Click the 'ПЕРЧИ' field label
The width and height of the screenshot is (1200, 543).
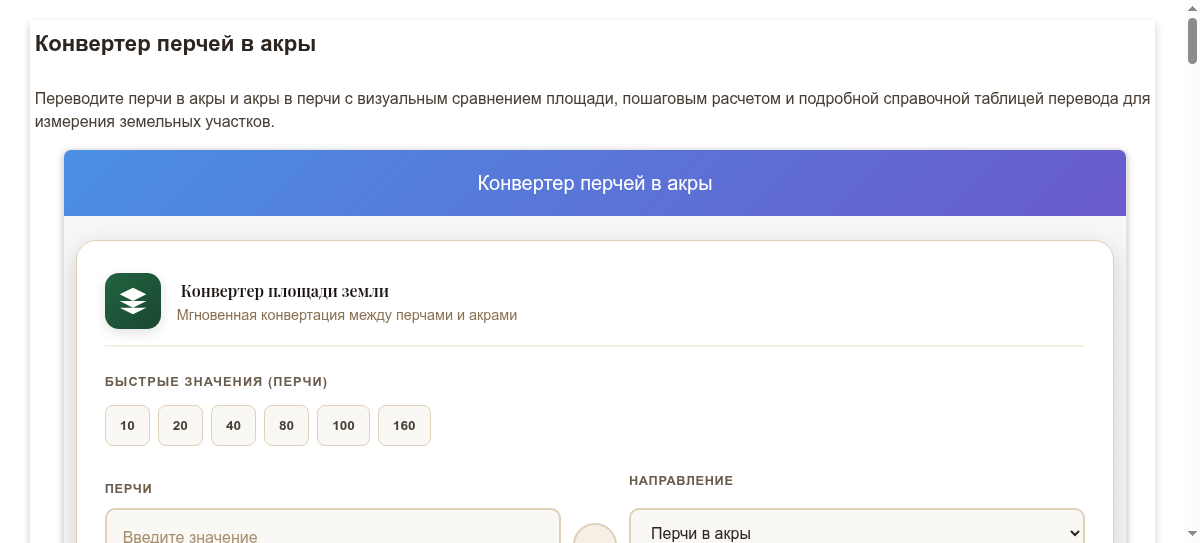coord(129,489)
